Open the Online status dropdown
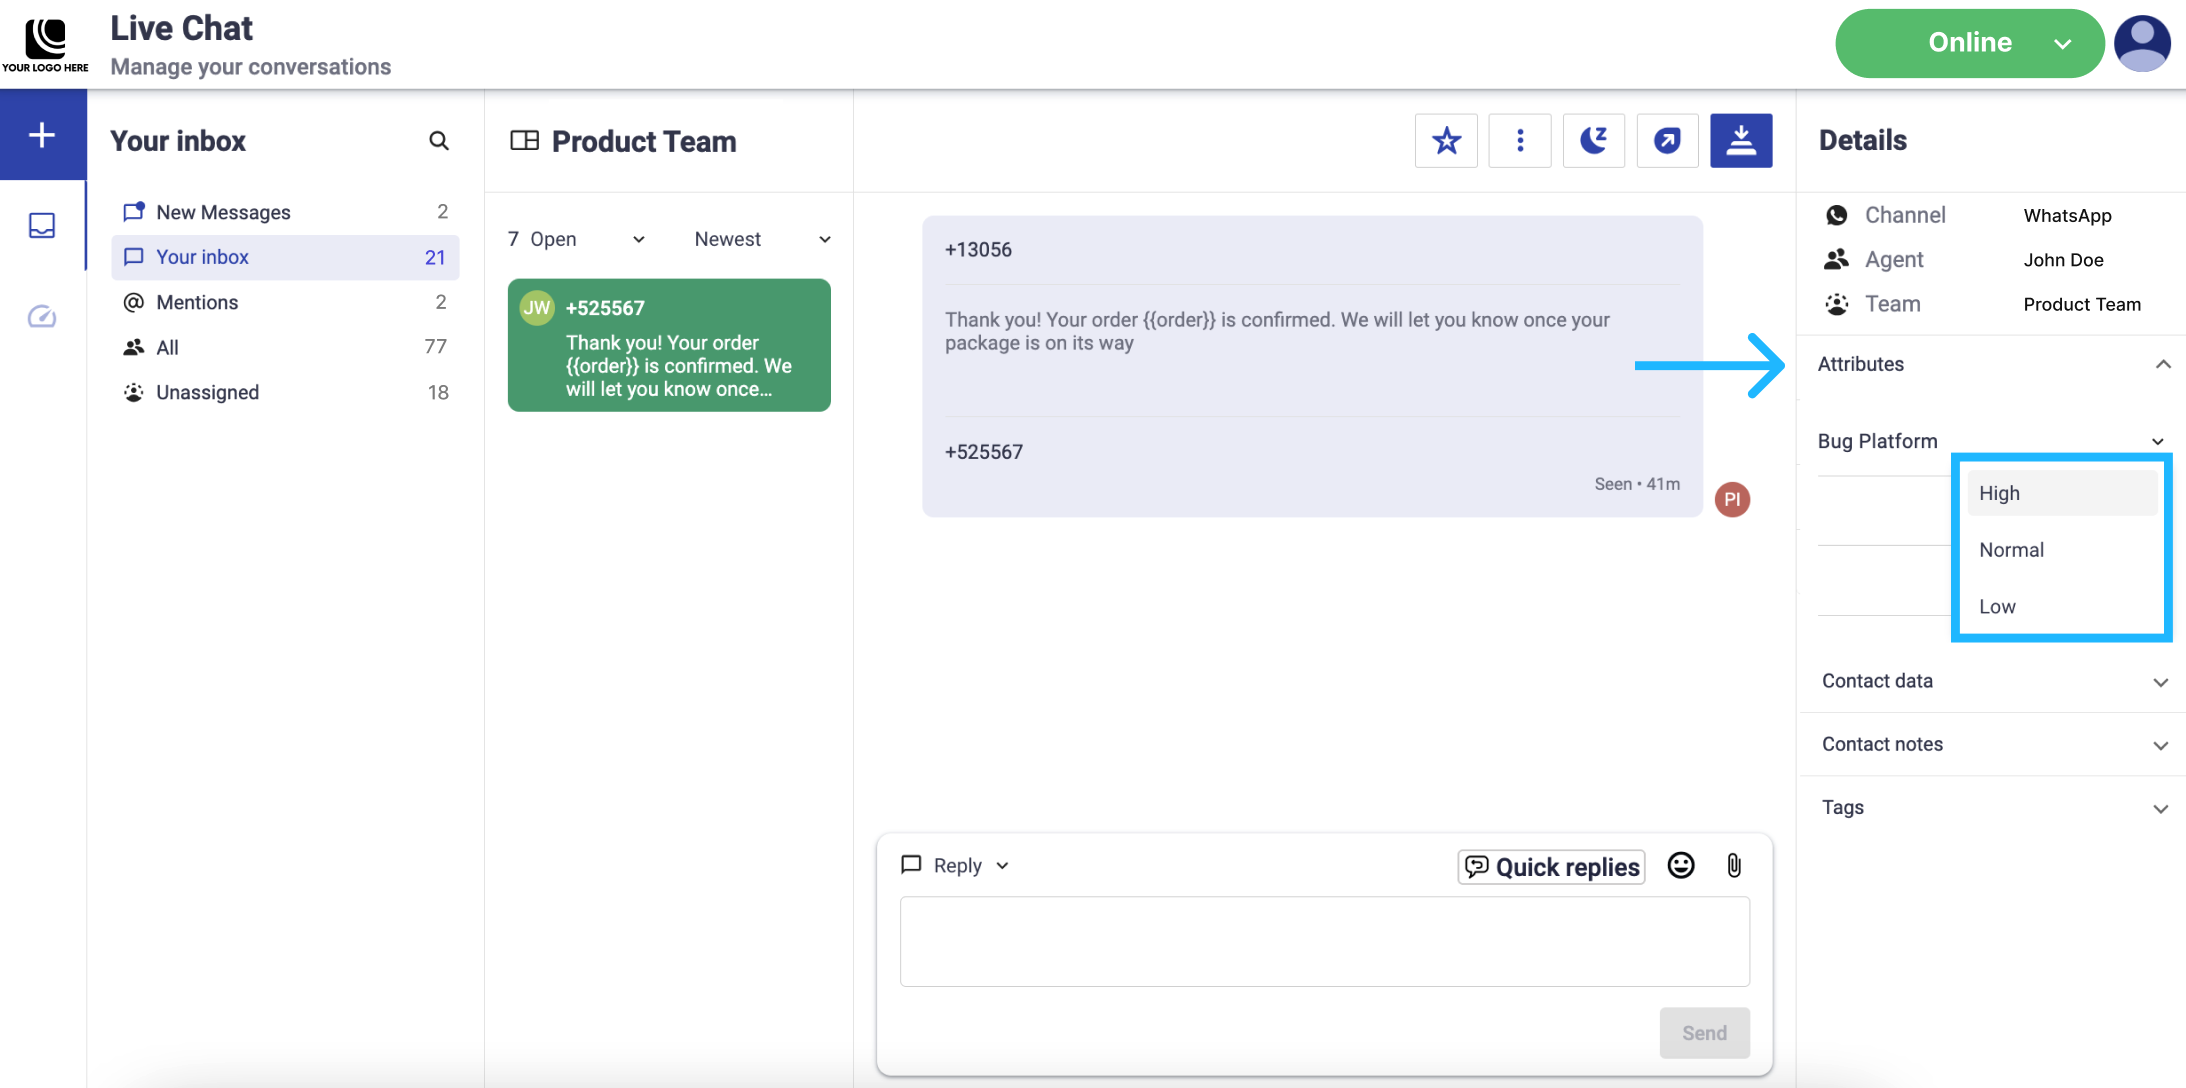Image resolution: width=2186 pixels, height=1088 pixels. pos(1969,43)
